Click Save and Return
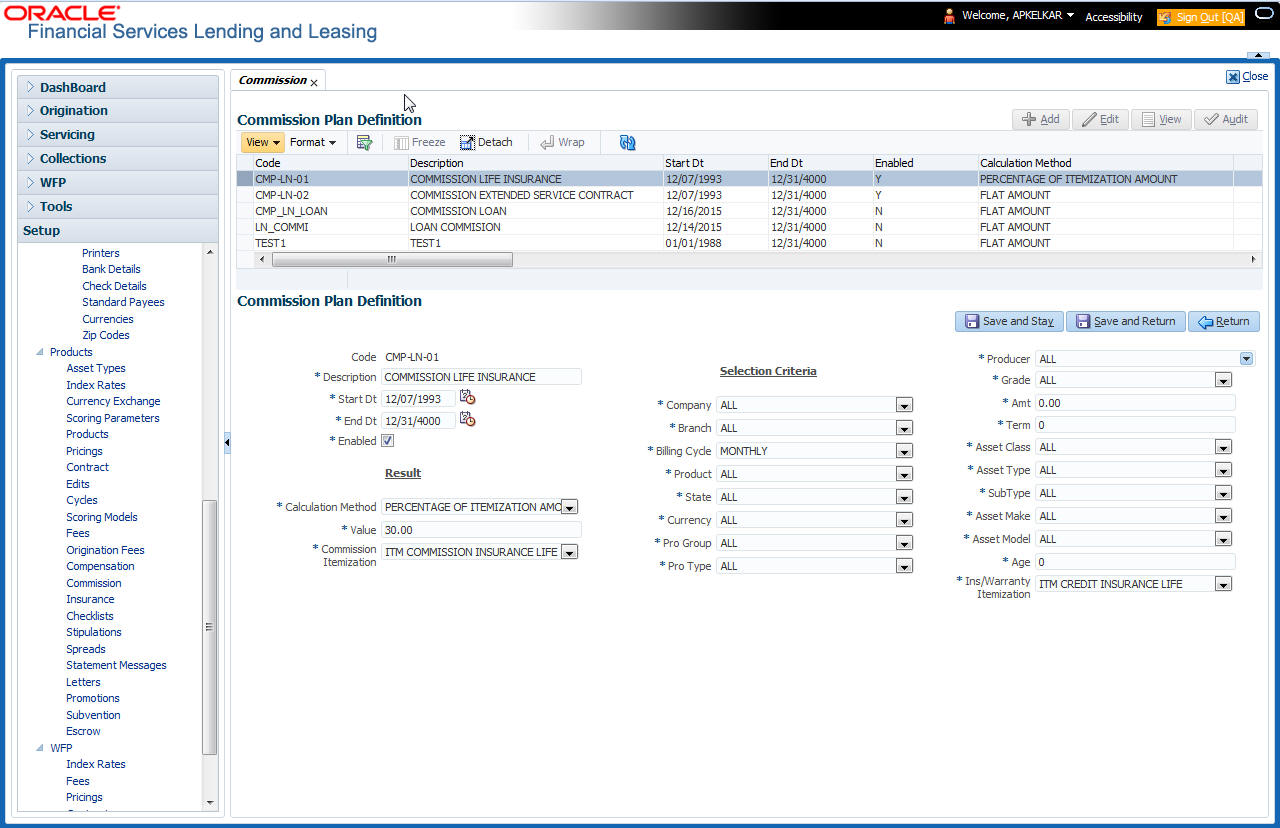Viewport: 1280px width, 828px height. click(1126, 321)
